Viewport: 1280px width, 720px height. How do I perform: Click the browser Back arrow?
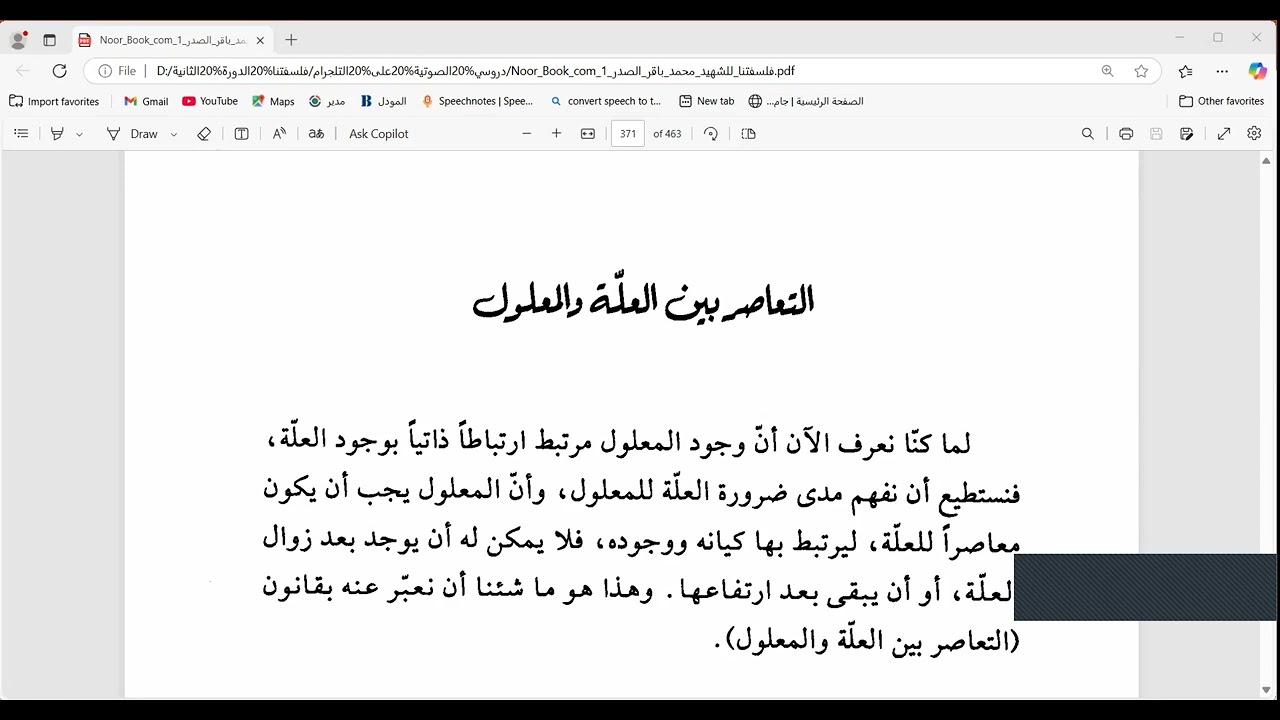click(23, 71)
